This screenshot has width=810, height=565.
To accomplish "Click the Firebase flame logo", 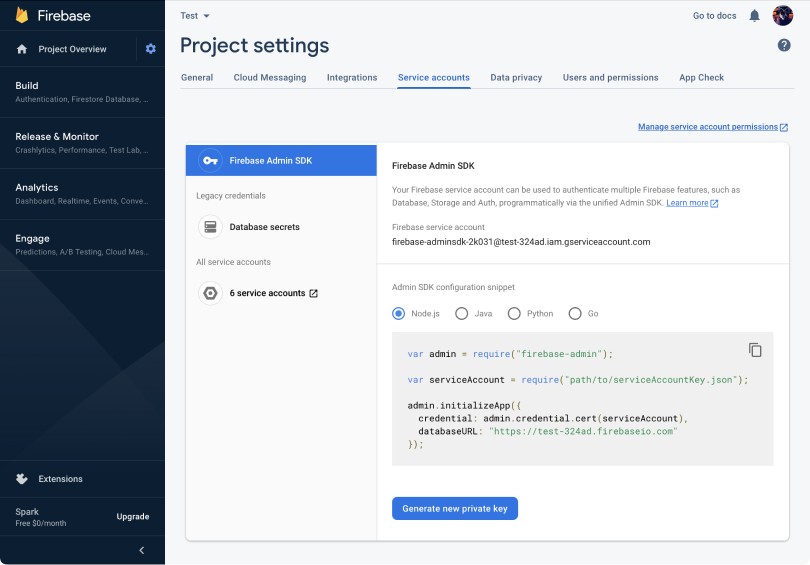I will point(22,15).
